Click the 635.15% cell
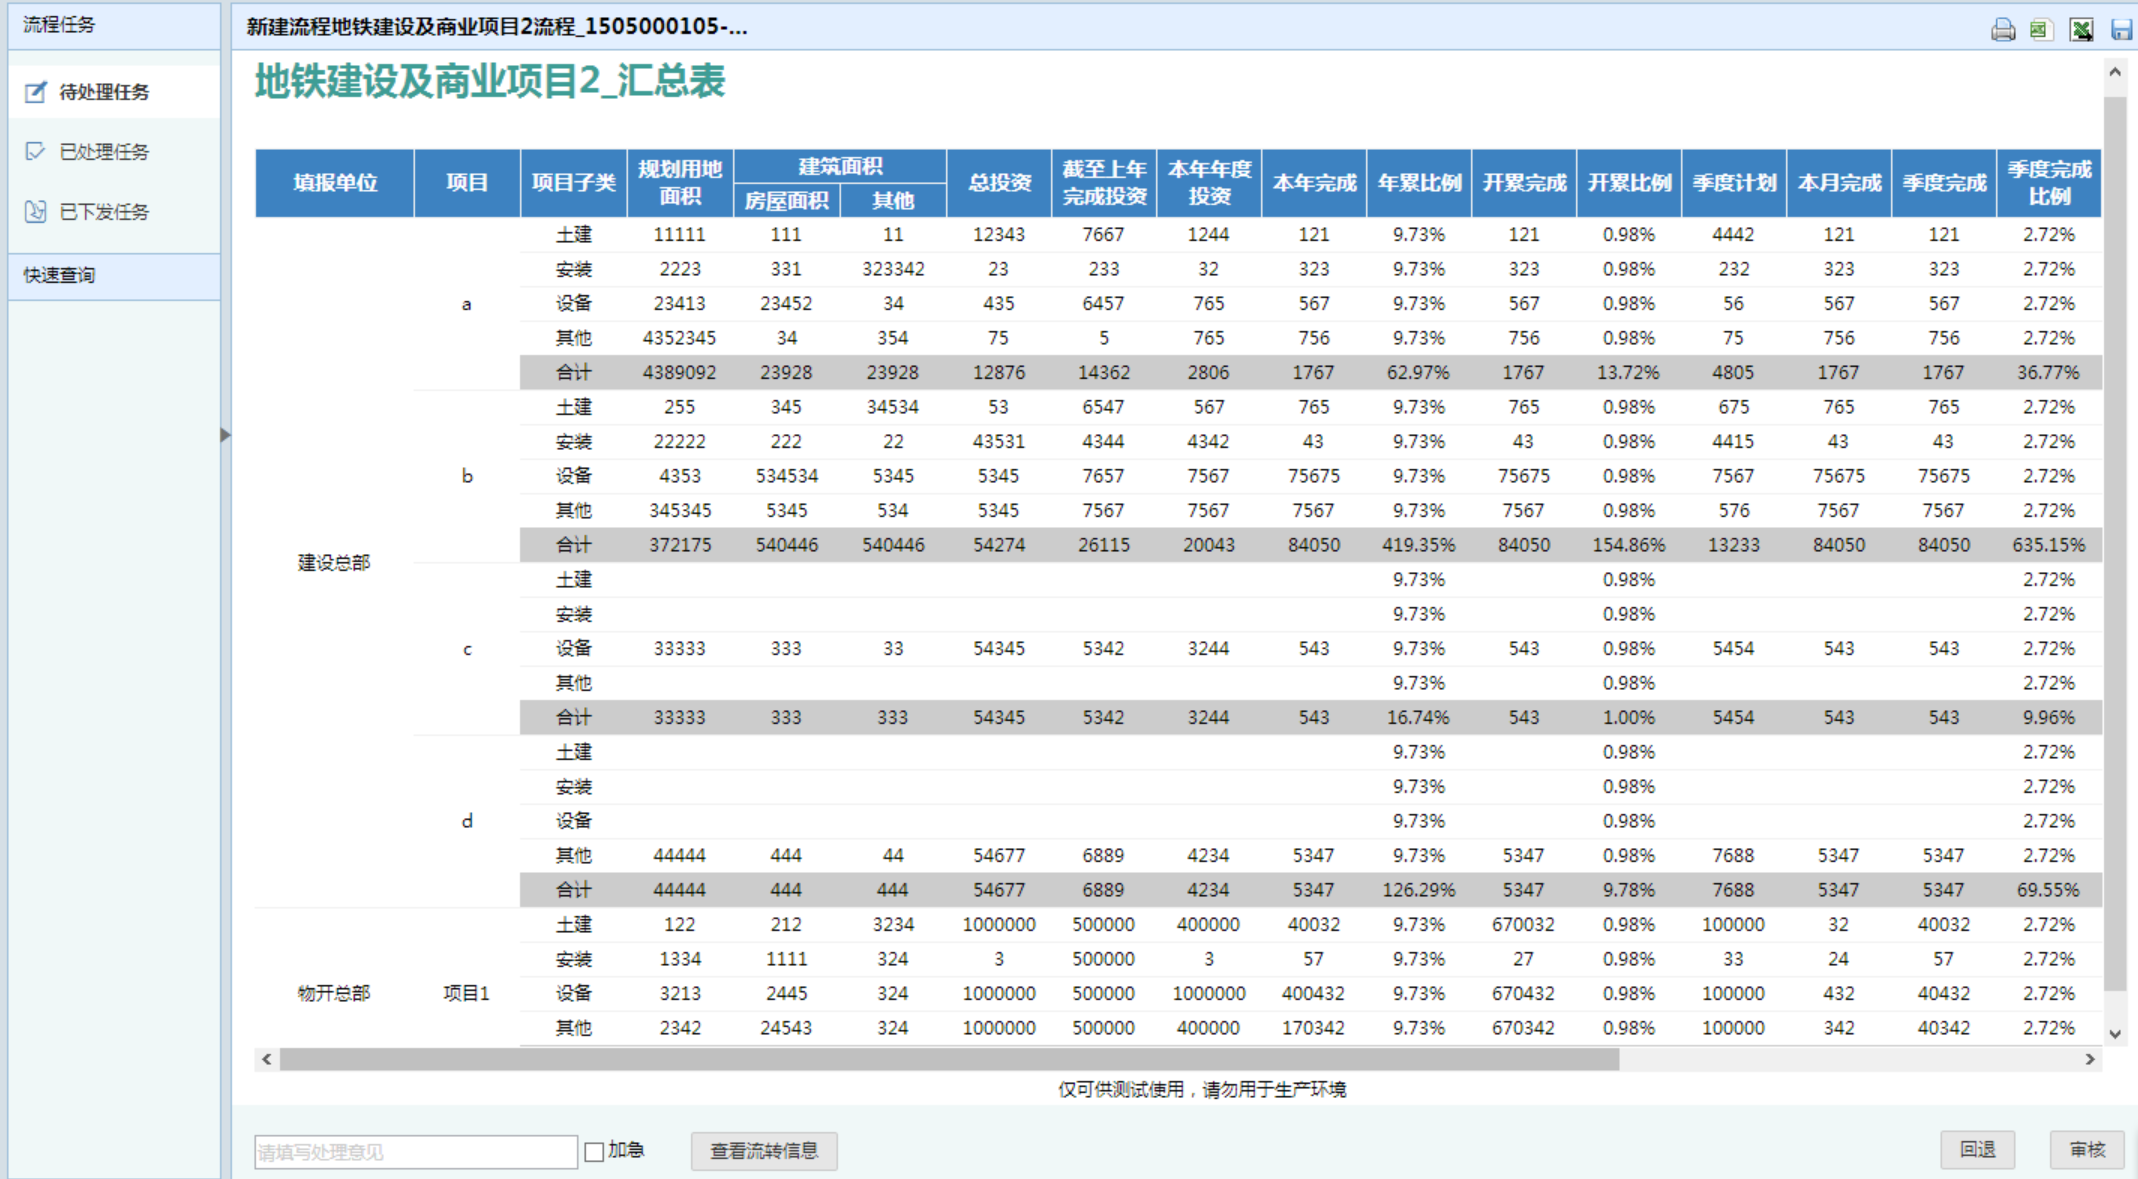The height and width of the screenshot is (1179, 2138). (2049, 545)
